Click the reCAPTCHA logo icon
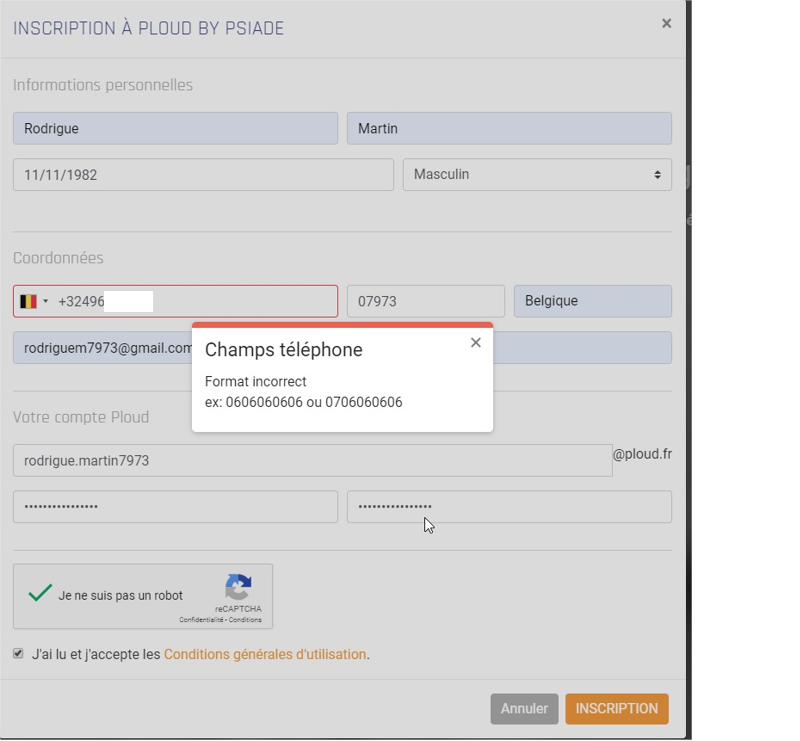800x741 pixels. tap(238, 586)
